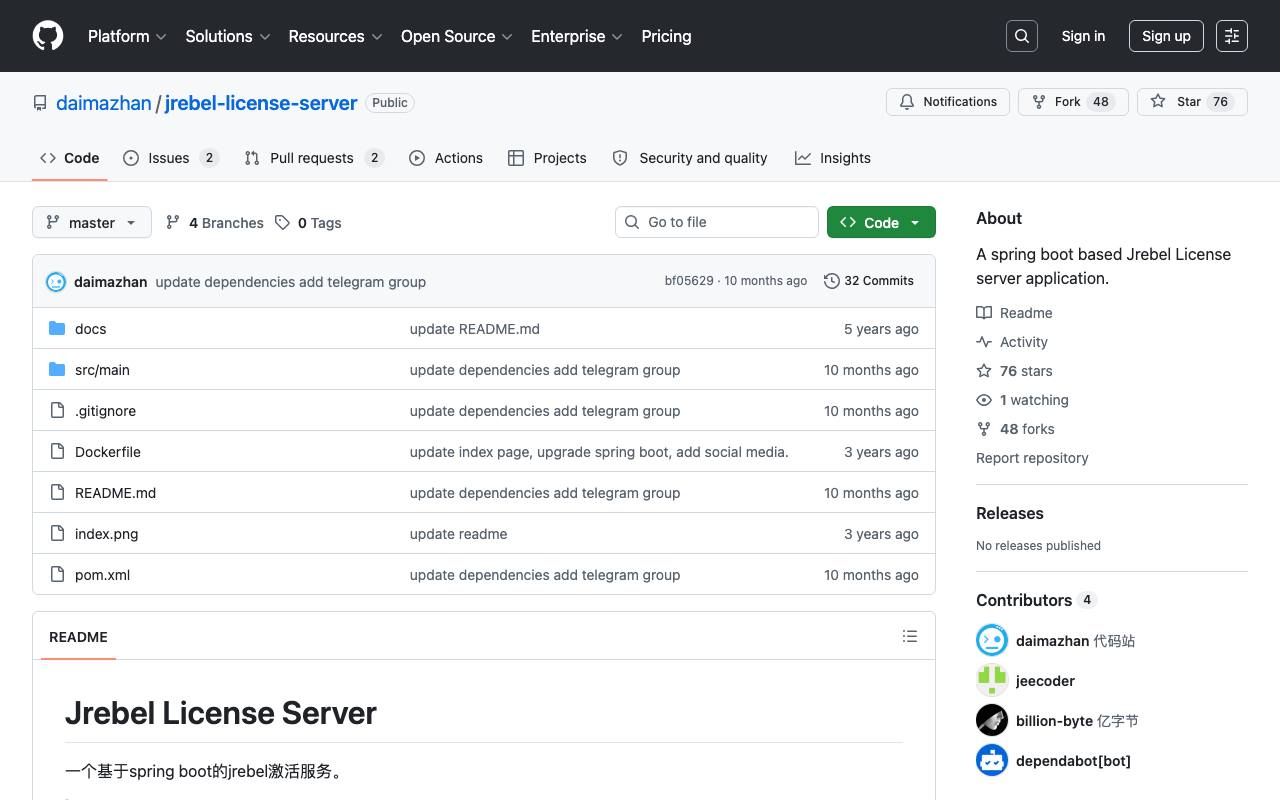Open billion-byte profile name
The height and width of the screenshot is (800, 1280).
1054,721
